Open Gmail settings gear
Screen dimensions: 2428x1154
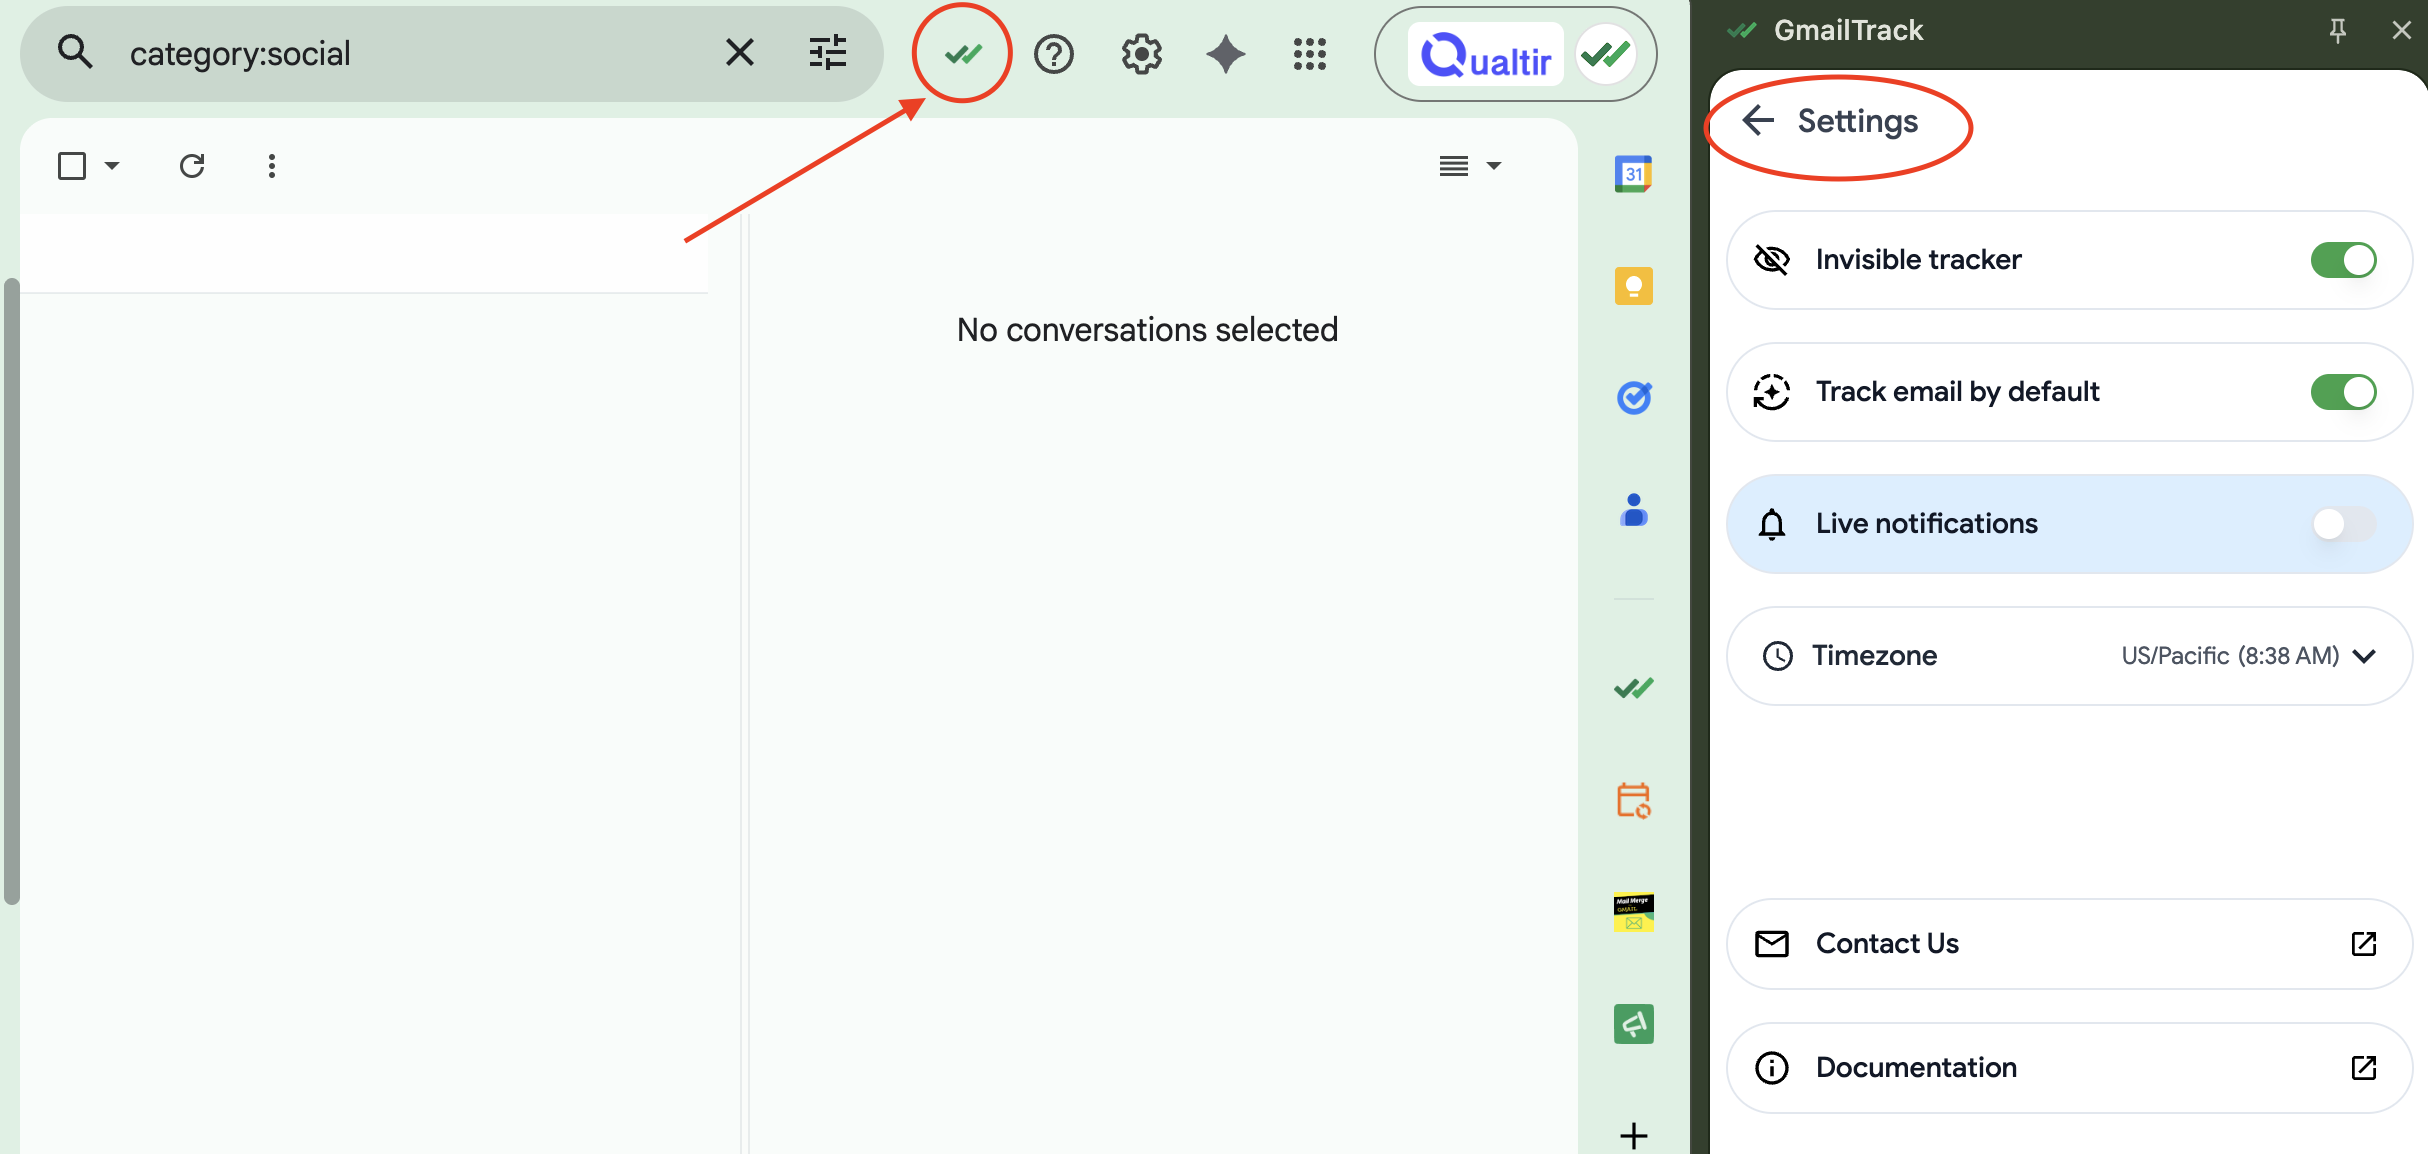[1141, 54]
